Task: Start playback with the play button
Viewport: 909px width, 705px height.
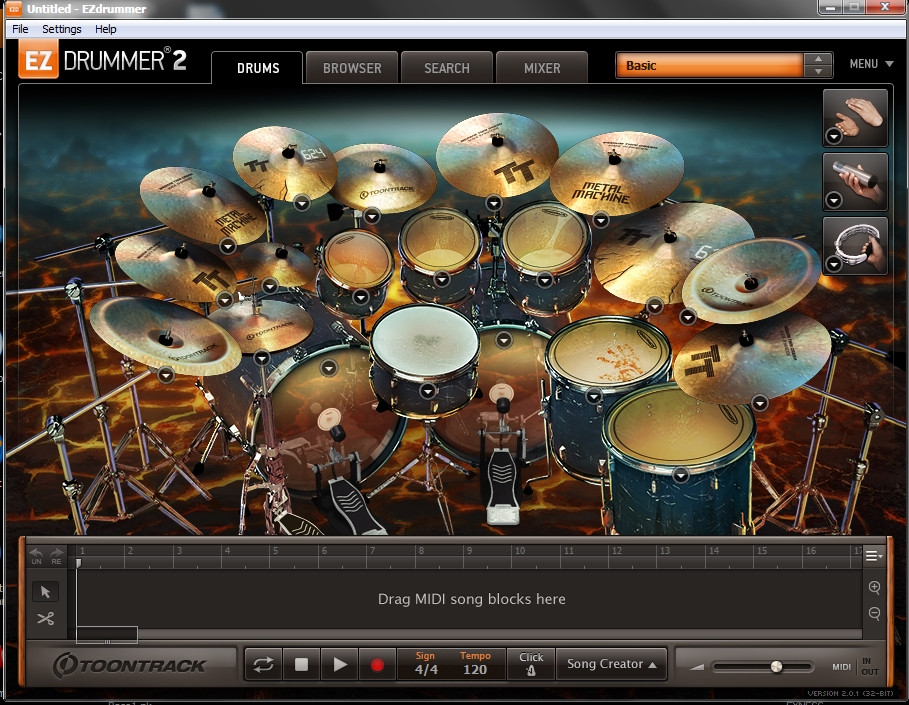Action: pyautogui.click(x=340, y=664)
